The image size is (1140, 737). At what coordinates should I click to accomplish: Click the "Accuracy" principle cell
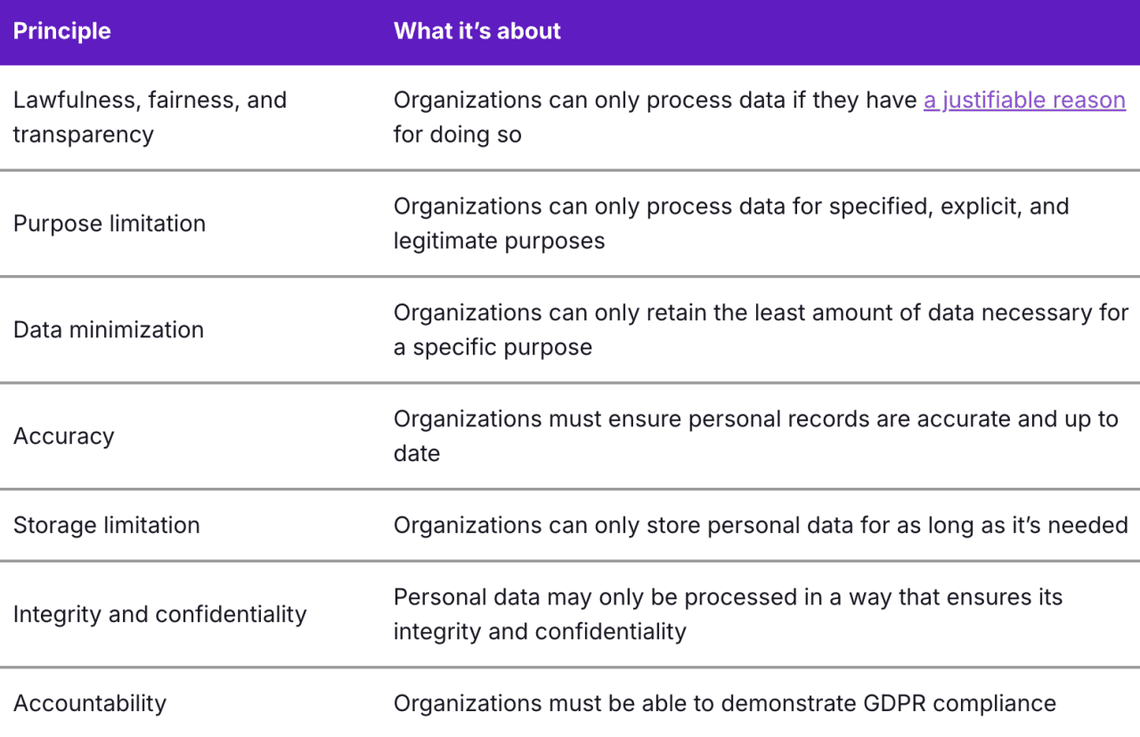tap(64, 436)
